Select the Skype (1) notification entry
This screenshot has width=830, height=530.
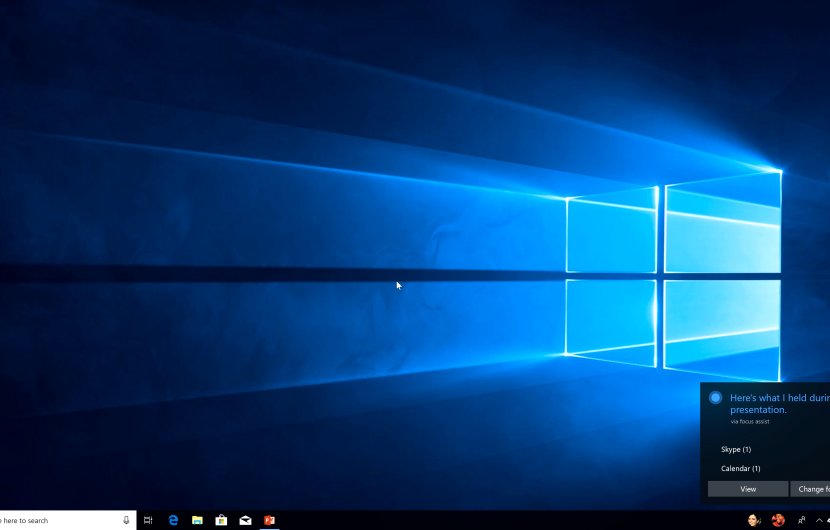tap(736, 450)
